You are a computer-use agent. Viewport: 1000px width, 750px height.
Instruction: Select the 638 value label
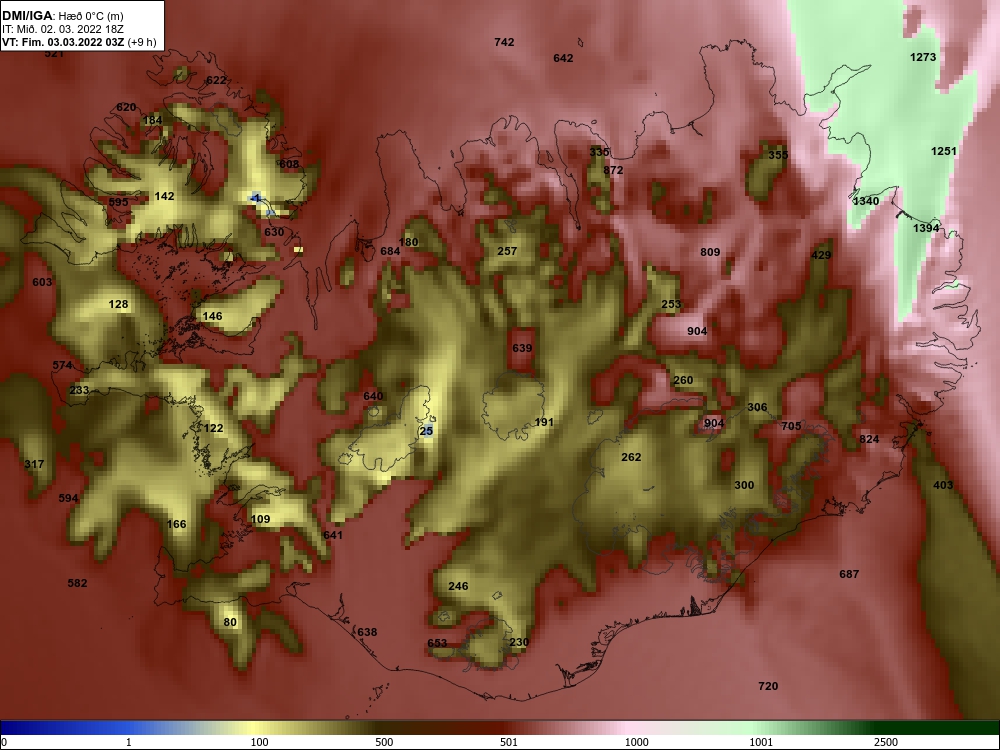367,632
